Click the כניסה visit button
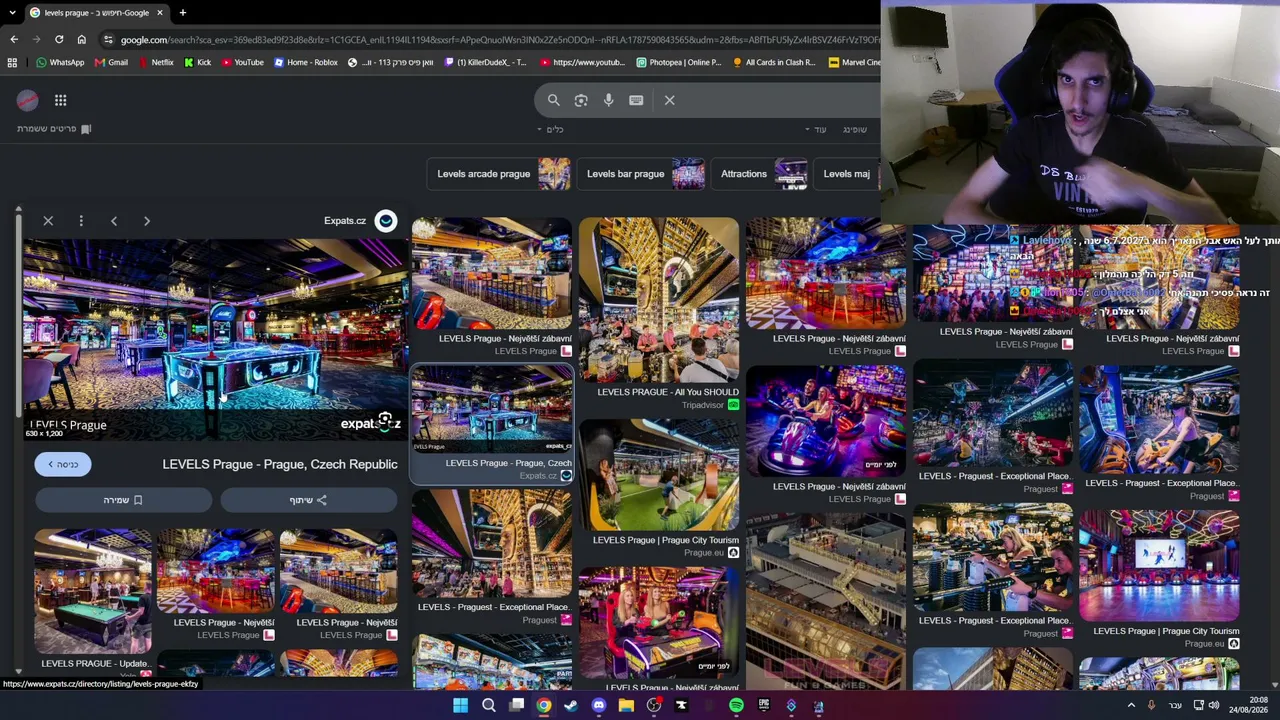Image resolution: width=1280 pixels, height=720 pixels. [x=63, y=464]
